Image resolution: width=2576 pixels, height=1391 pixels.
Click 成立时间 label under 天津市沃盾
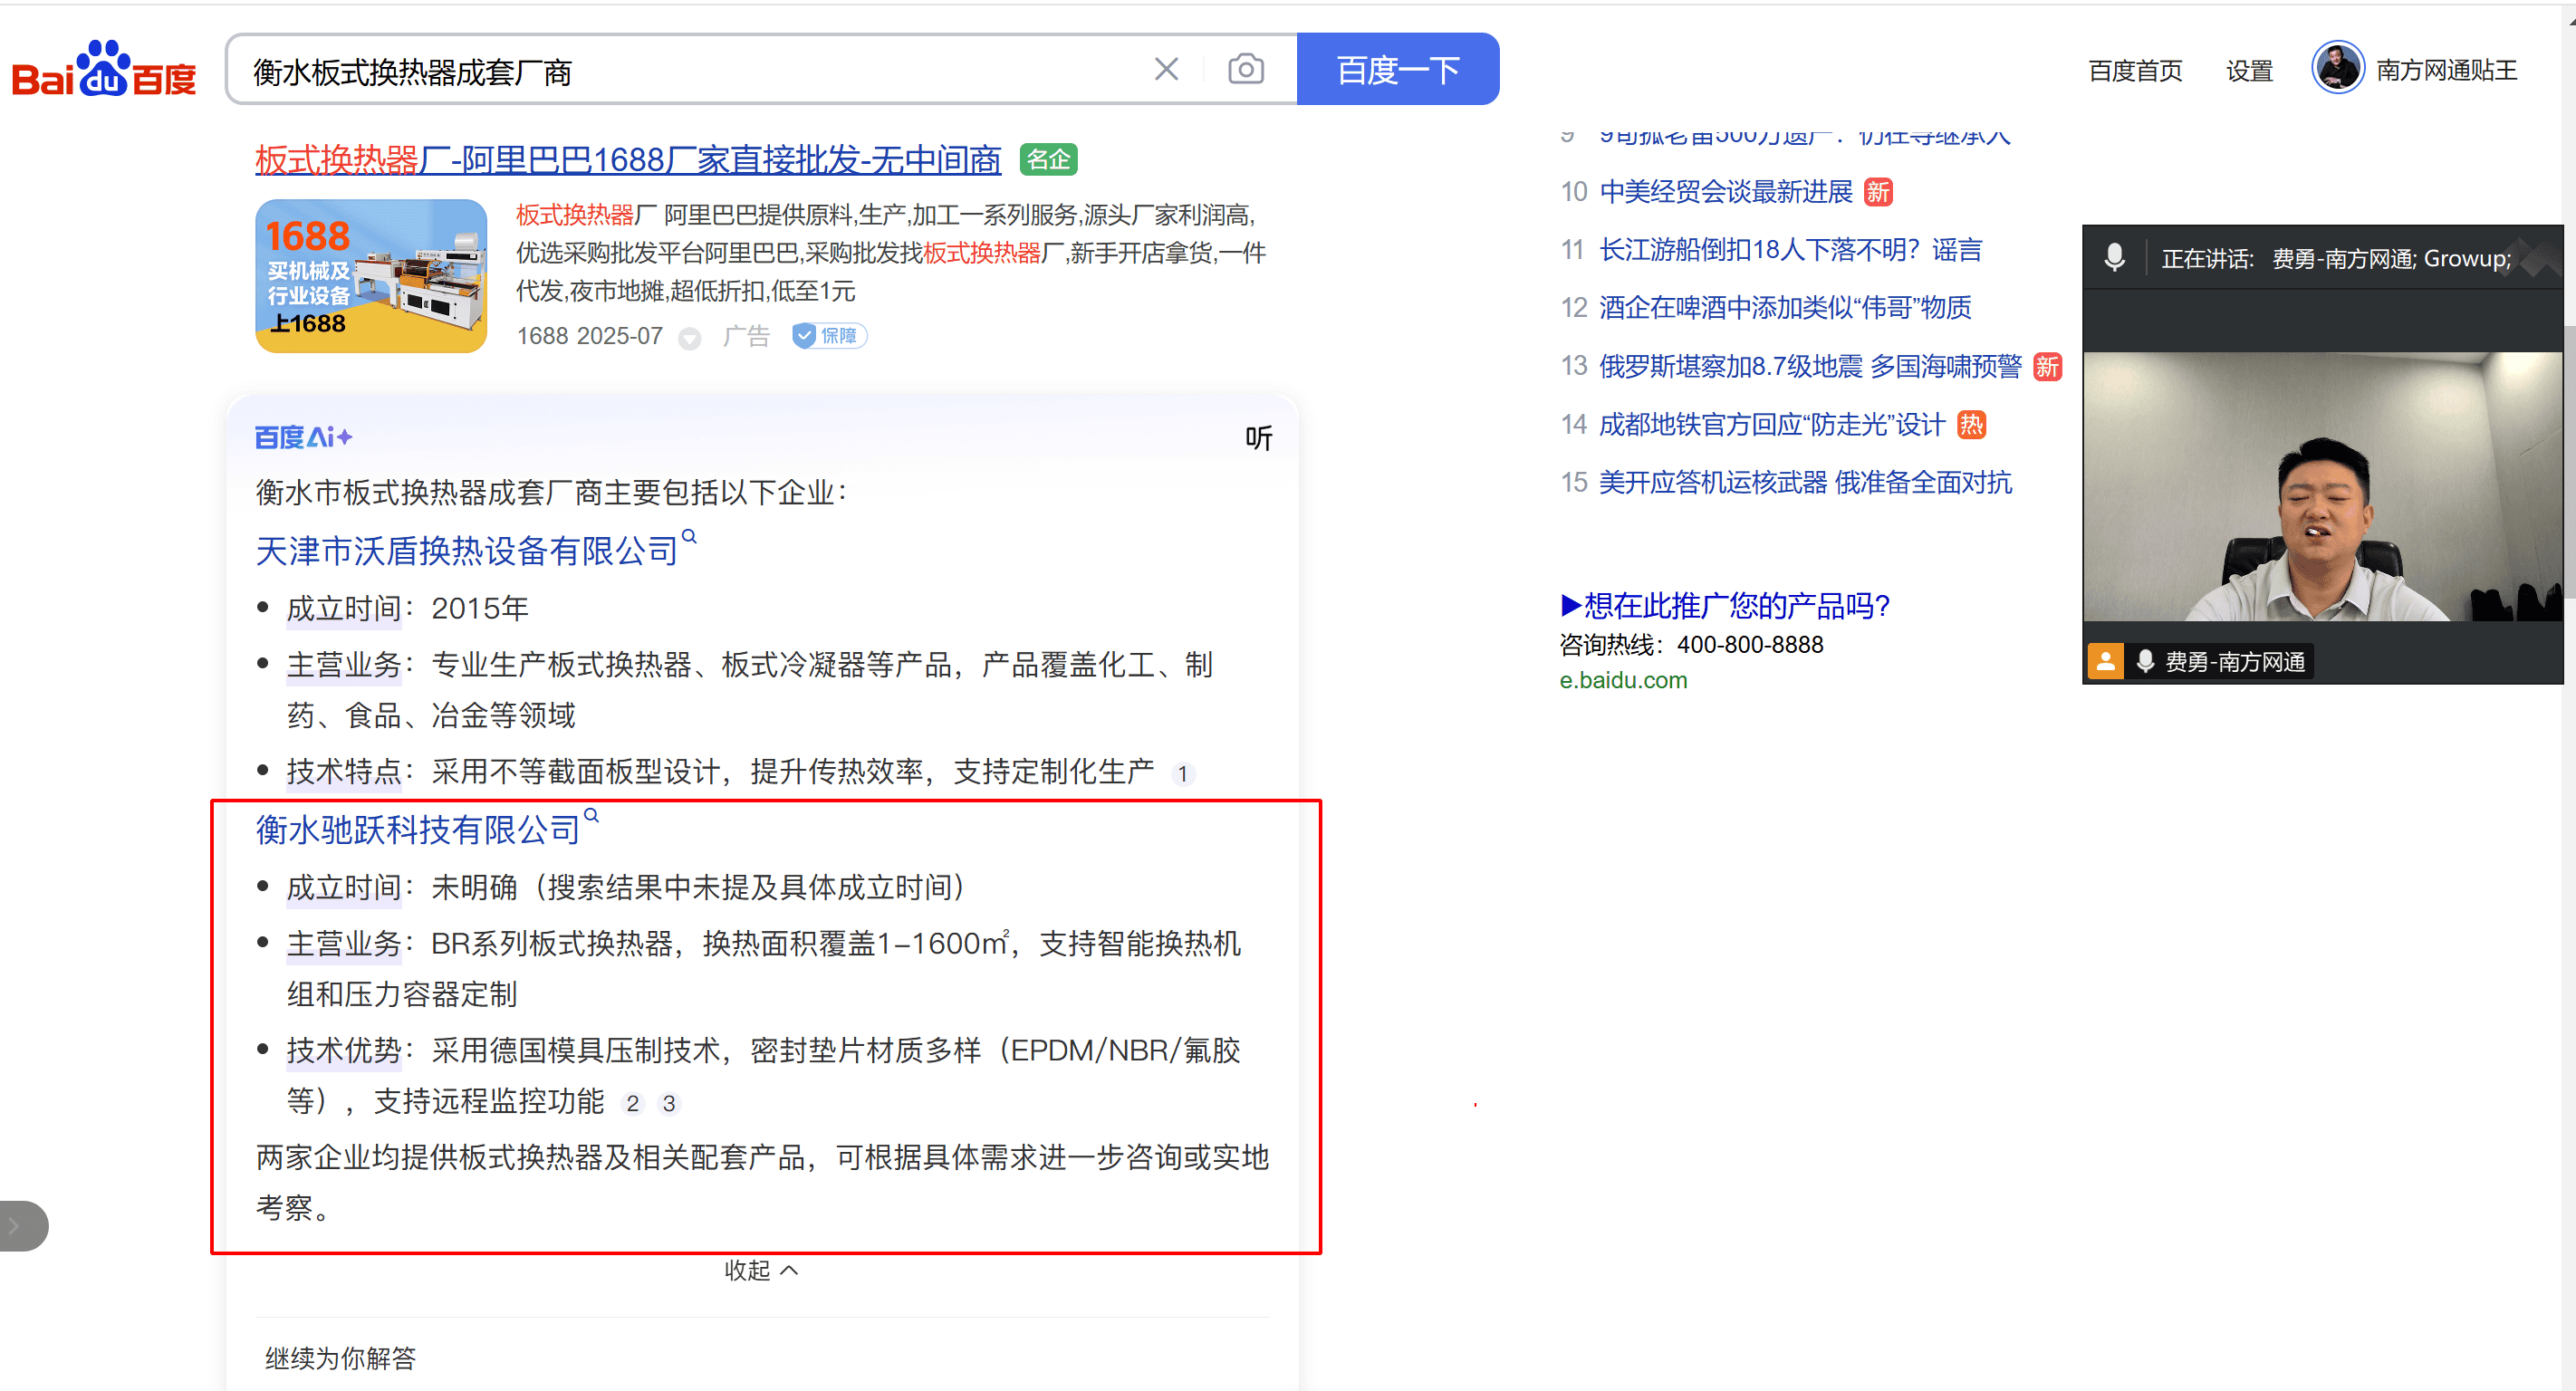(343, 608)
